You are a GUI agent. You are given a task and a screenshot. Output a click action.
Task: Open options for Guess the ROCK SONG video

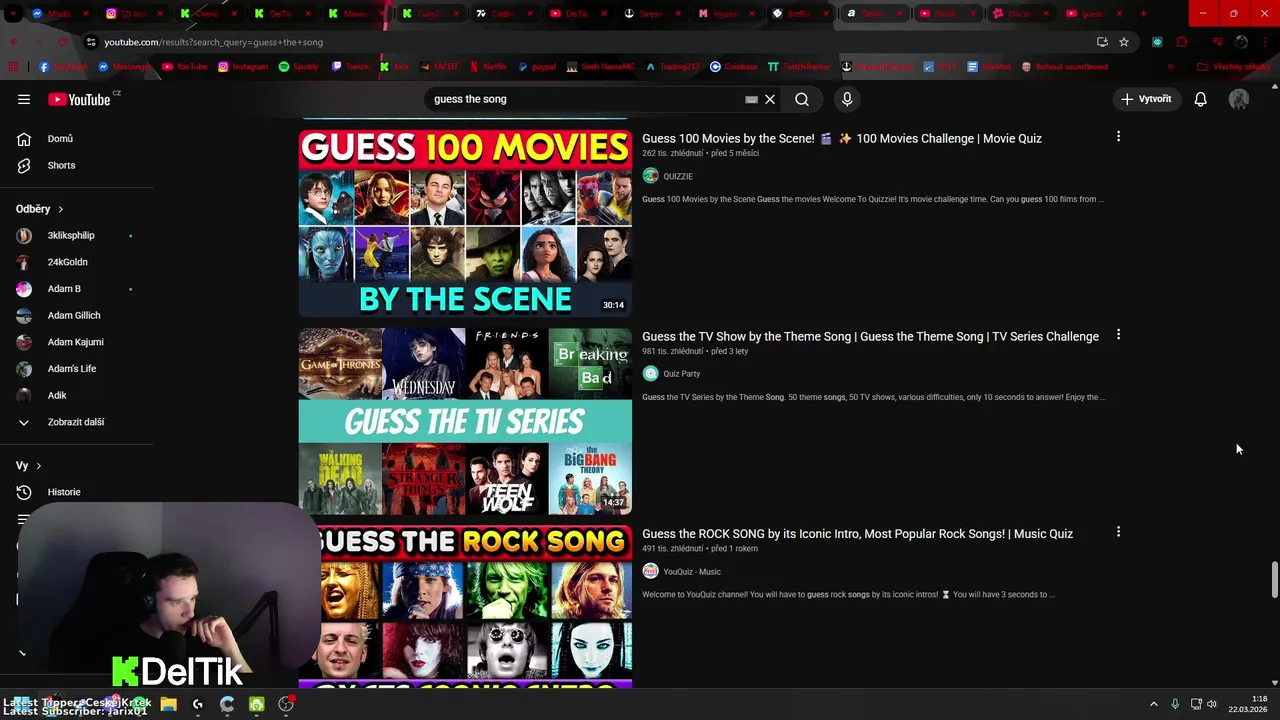click(1118, 532)
